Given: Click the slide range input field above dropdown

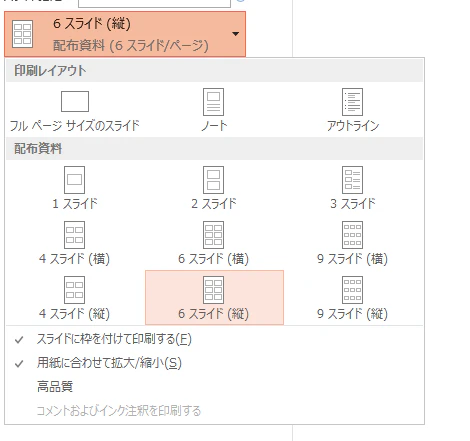Looking at the screenshot, I should [154, 3].
